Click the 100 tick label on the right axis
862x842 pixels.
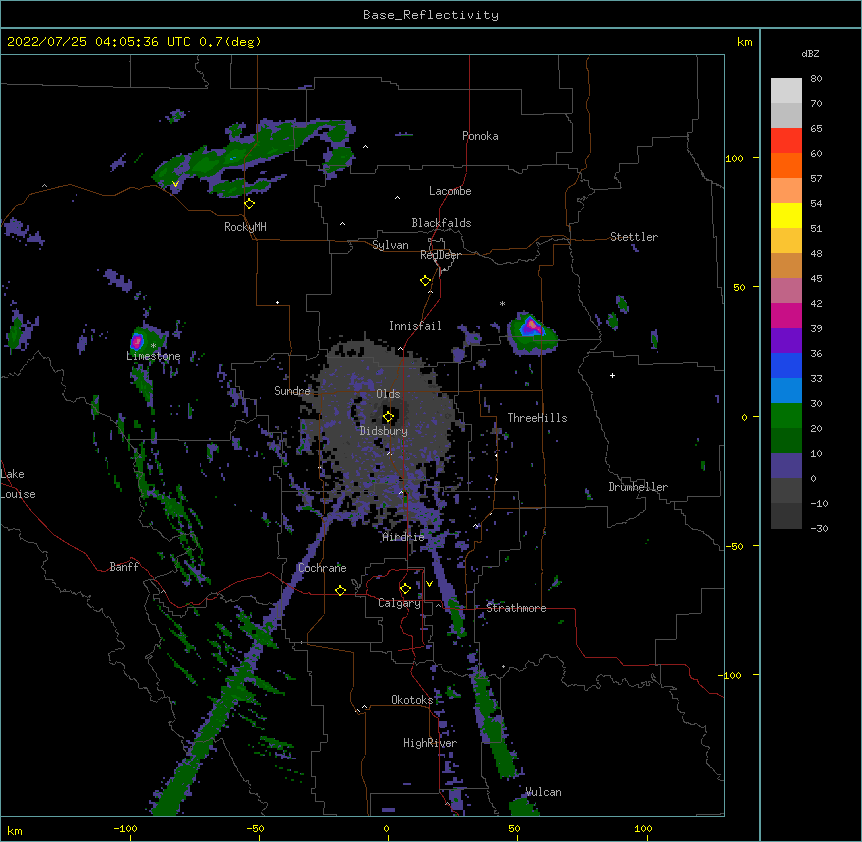click(734, 158)
